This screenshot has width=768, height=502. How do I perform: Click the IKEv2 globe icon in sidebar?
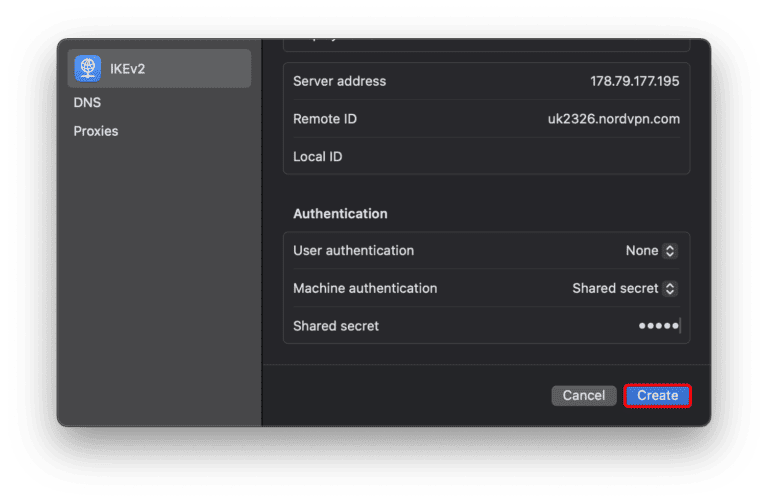(x=88, y=68)
